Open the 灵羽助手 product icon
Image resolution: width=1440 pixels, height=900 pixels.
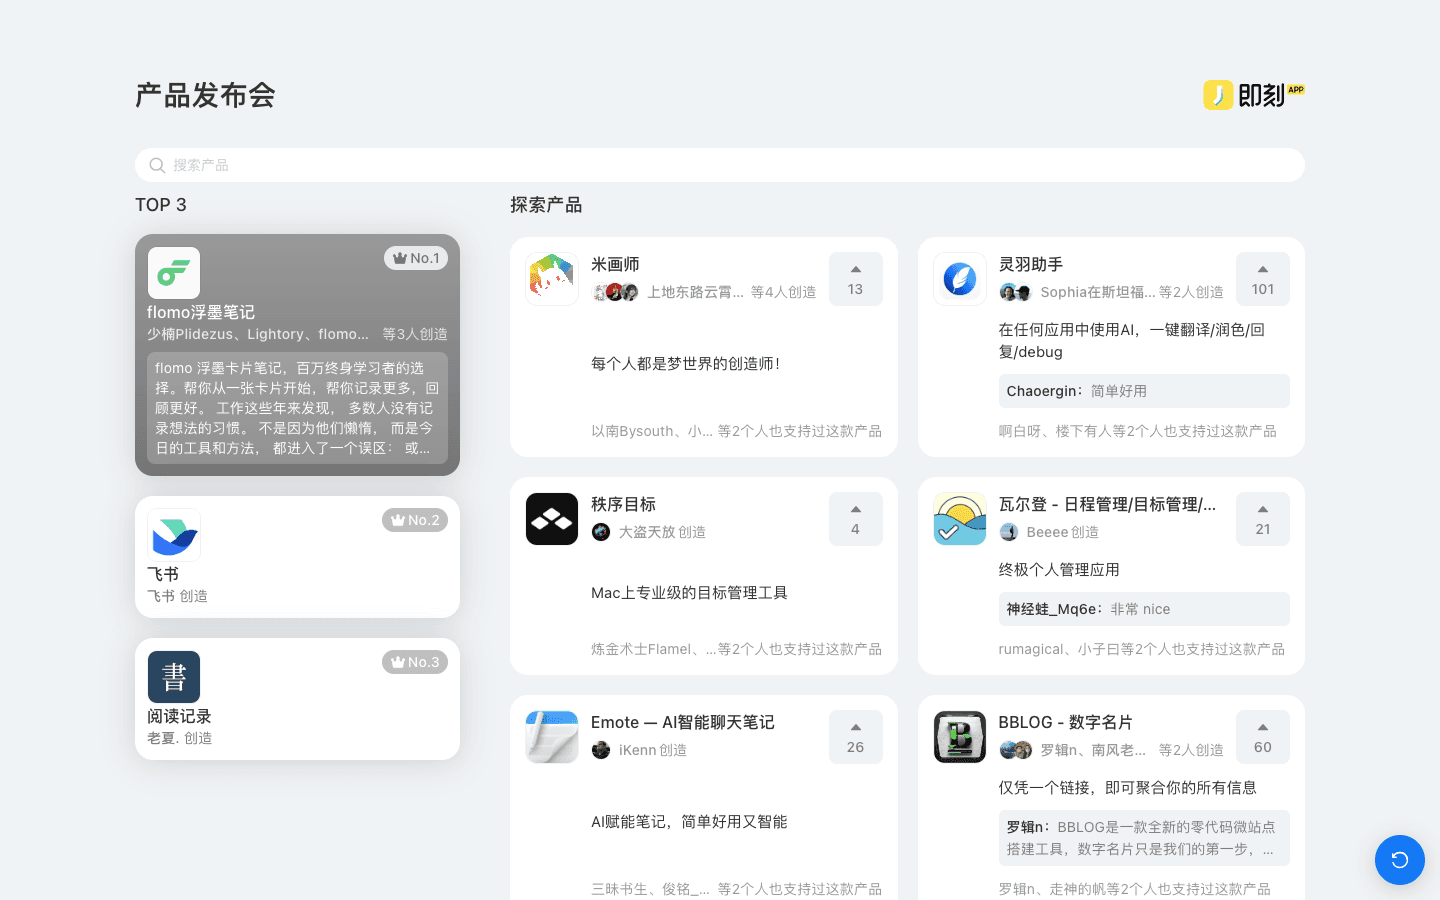coord(960,279)
